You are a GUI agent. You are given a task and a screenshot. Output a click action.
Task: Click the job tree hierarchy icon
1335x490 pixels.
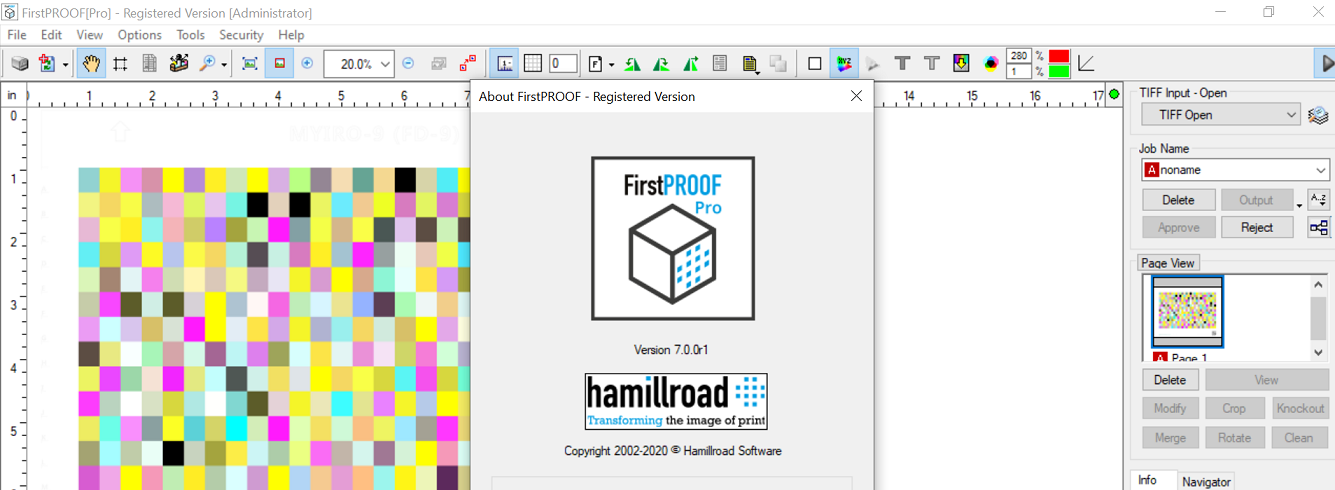pyautogui.click(x=1319, y=227)
